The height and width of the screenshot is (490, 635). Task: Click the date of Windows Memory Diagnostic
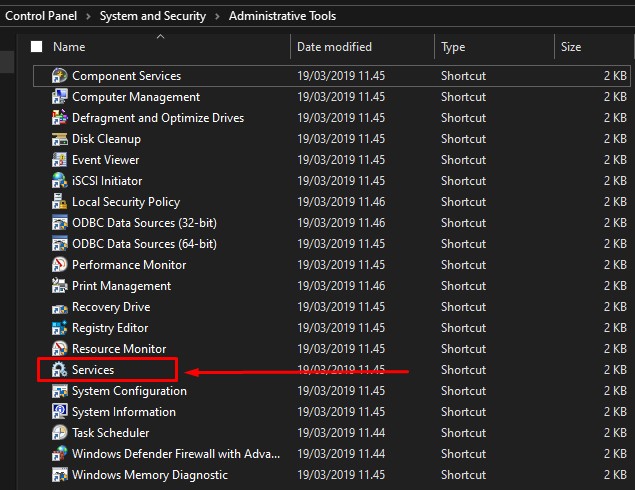pos(341,475)
